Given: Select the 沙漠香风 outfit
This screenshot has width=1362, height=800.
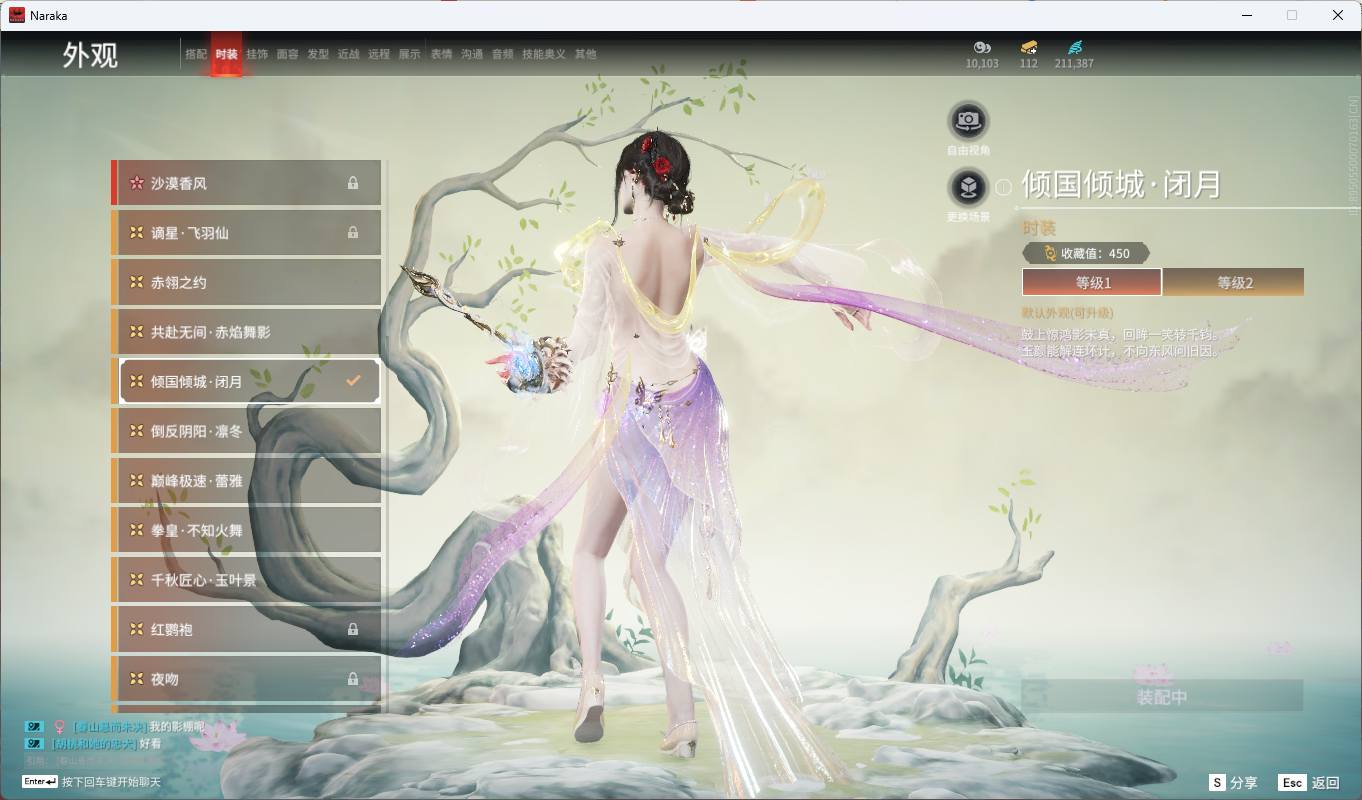Looking at the screenshot, I should [246, 183].
